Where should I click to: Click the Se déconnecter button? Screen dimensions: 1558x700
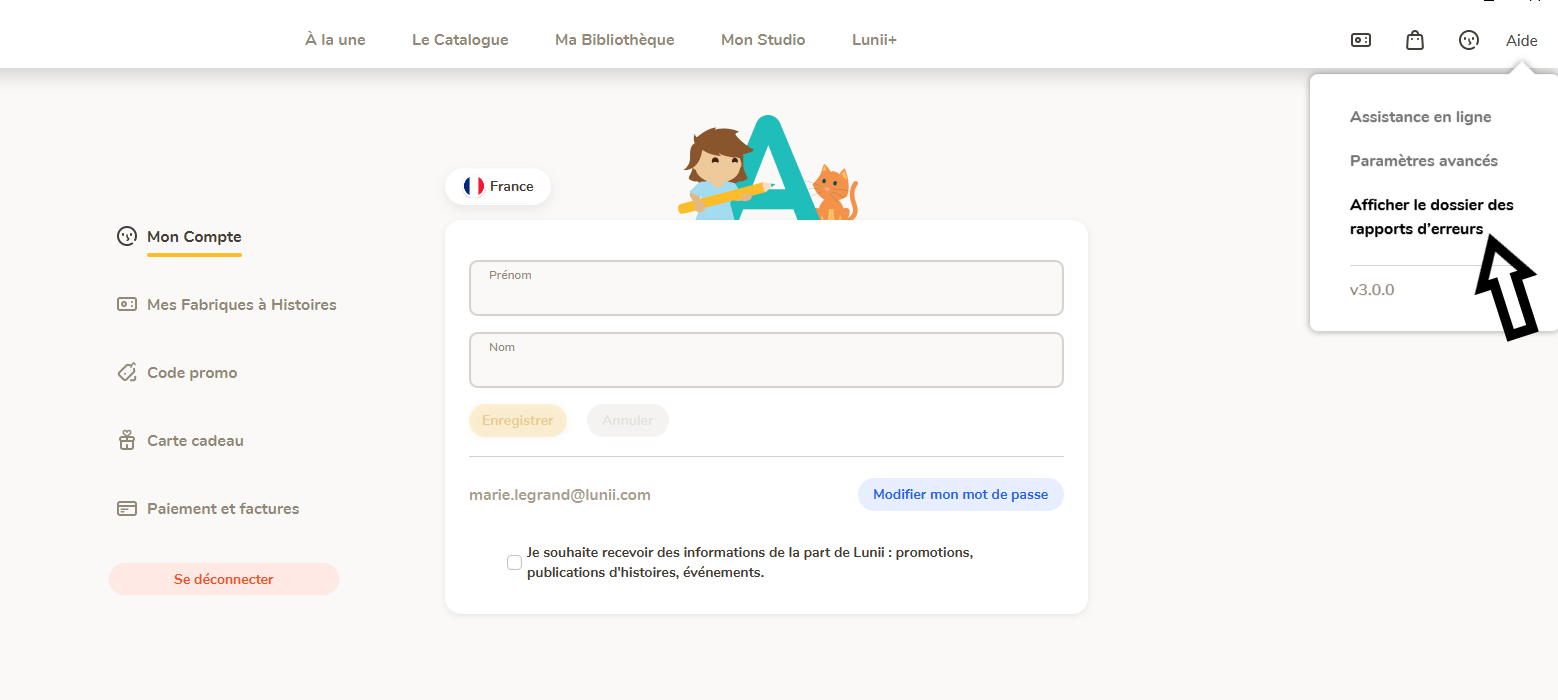point(224,579)
